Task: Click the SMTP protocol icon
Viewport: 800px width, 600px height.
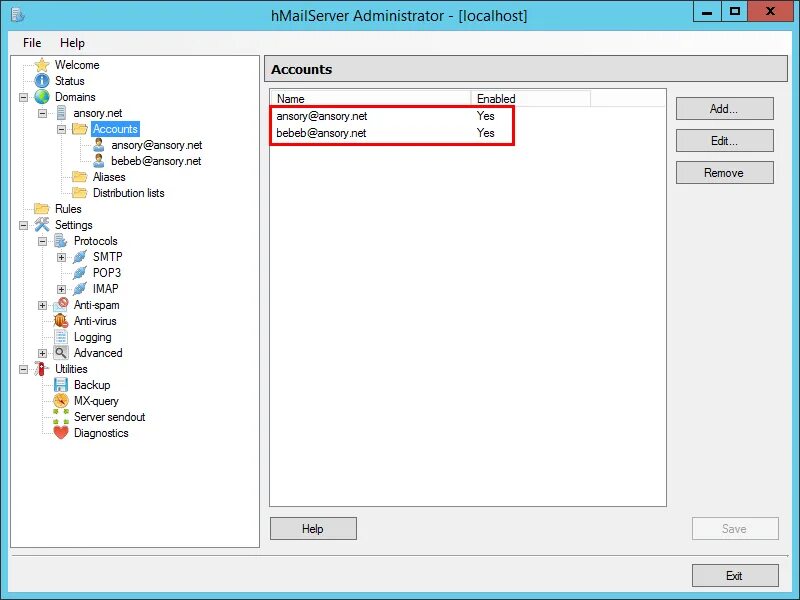Action: click(x=80, y=257)
